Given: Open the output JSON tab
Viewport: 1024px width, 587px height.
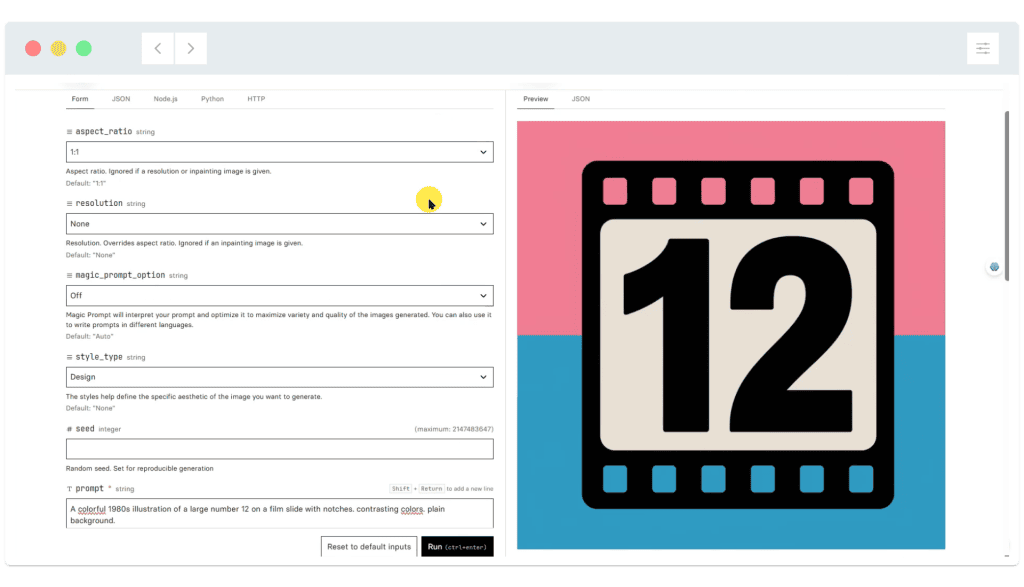Looking at the screenshot, I should (x=581, y=99).
